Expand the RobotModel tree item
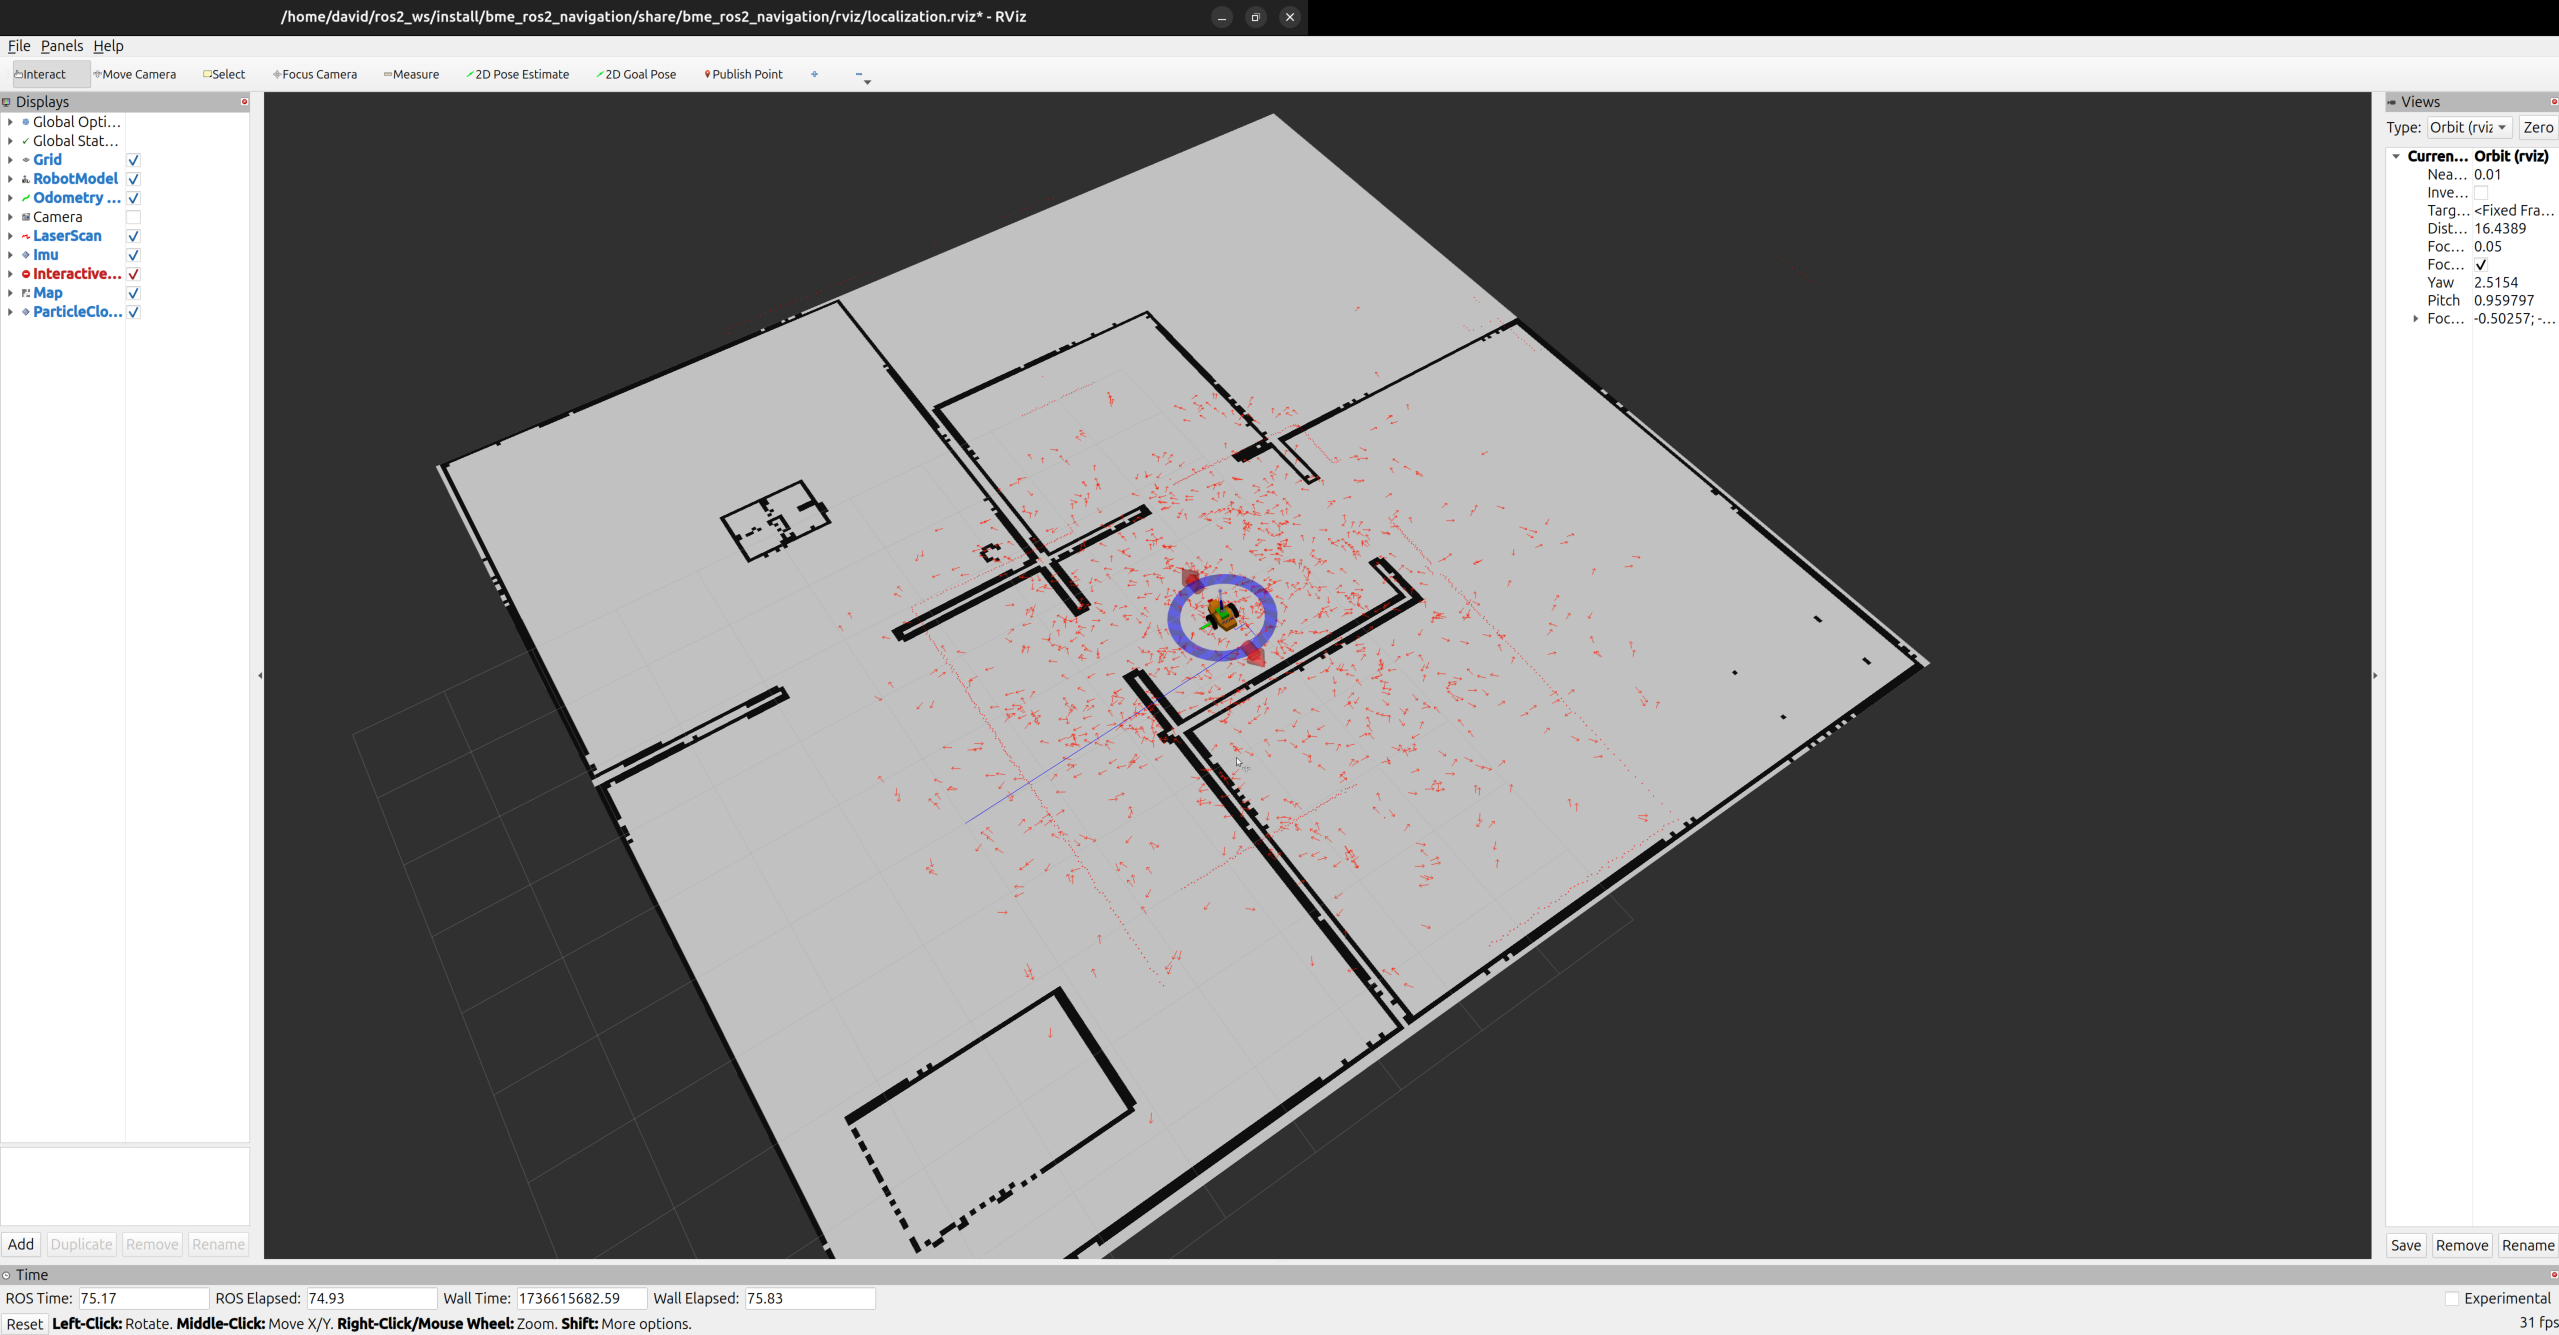2559x1335 pixels. pos(10,179)
